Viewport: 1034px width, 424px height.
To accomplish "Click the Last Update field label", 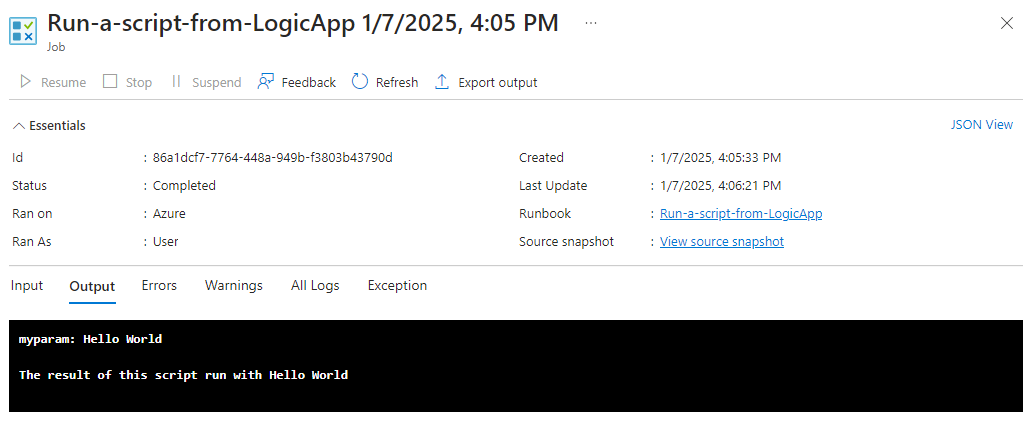I will 553,186.
